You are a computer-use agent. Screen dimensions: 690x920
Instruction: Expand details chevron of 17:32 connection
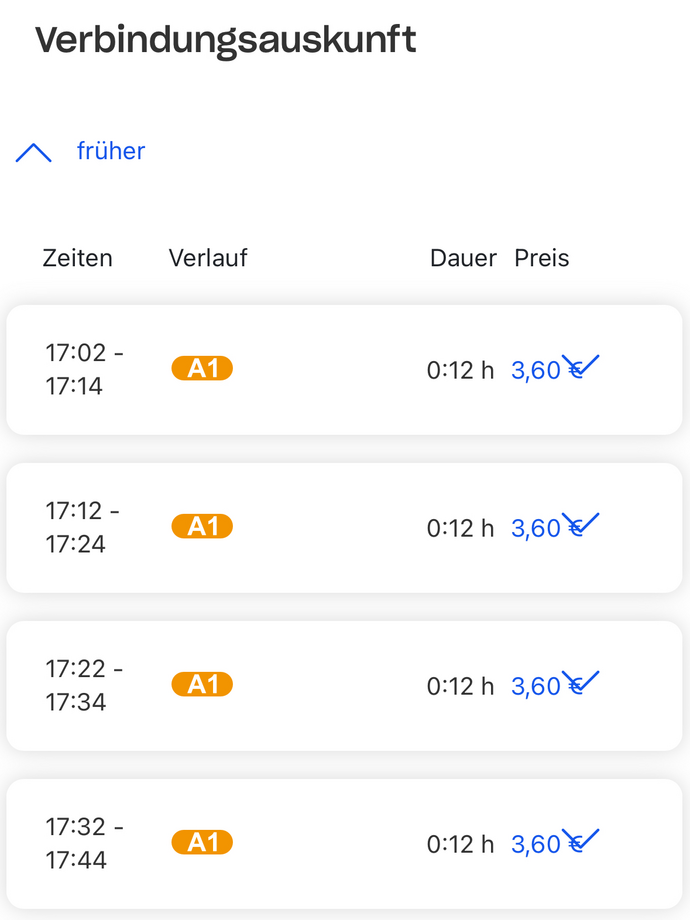pos(581,838)
